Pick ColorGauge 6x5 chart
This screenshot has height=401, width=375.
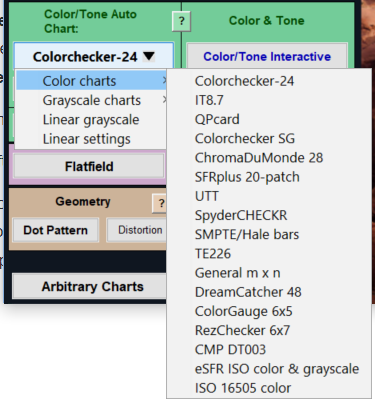click(269, 311)
